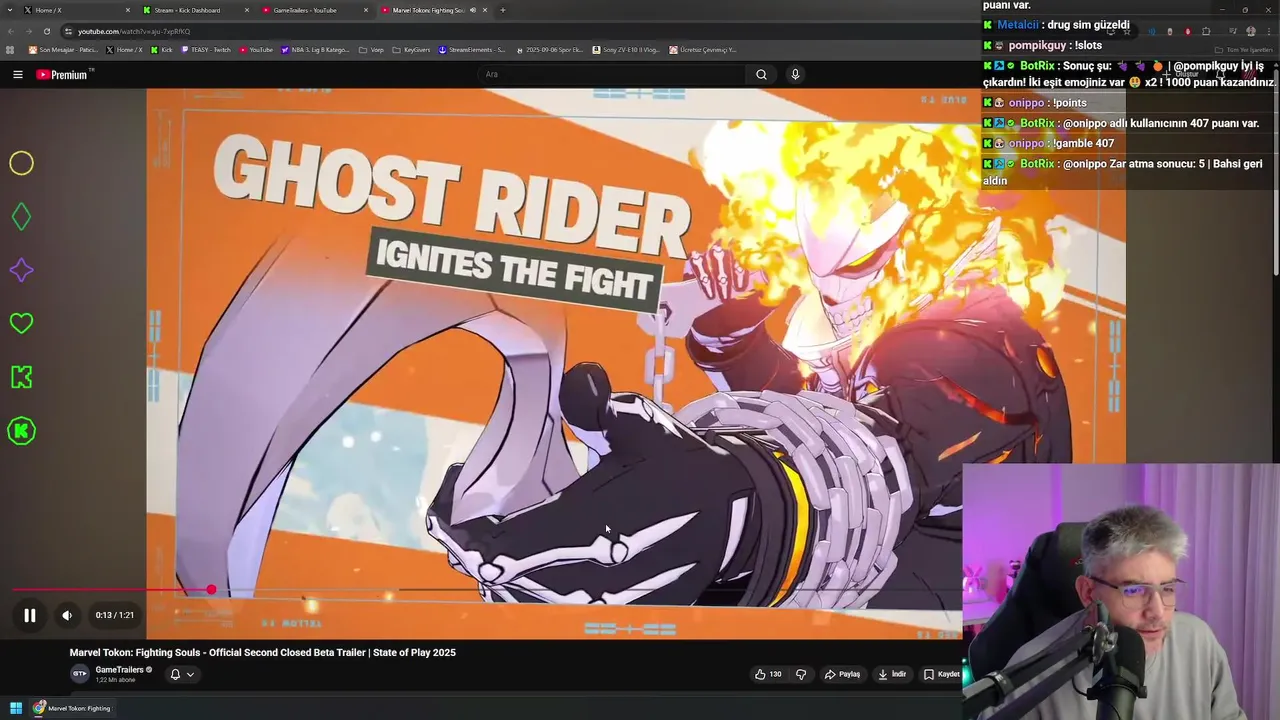Open Chrome three-dot menu

(x=1269, y=31)
